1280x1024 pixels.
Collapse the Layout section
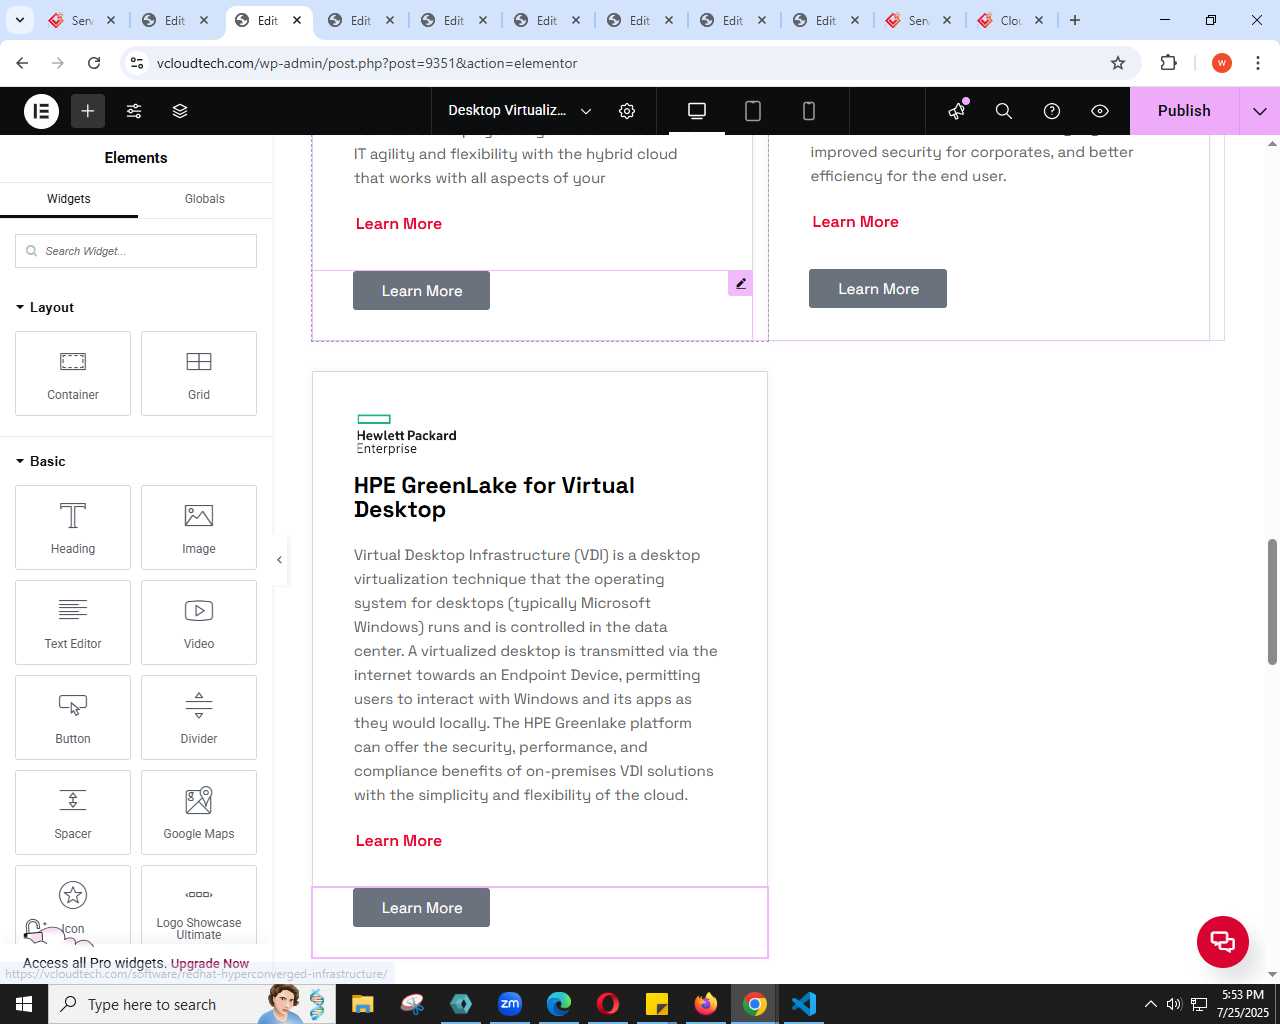coord(45,307)
